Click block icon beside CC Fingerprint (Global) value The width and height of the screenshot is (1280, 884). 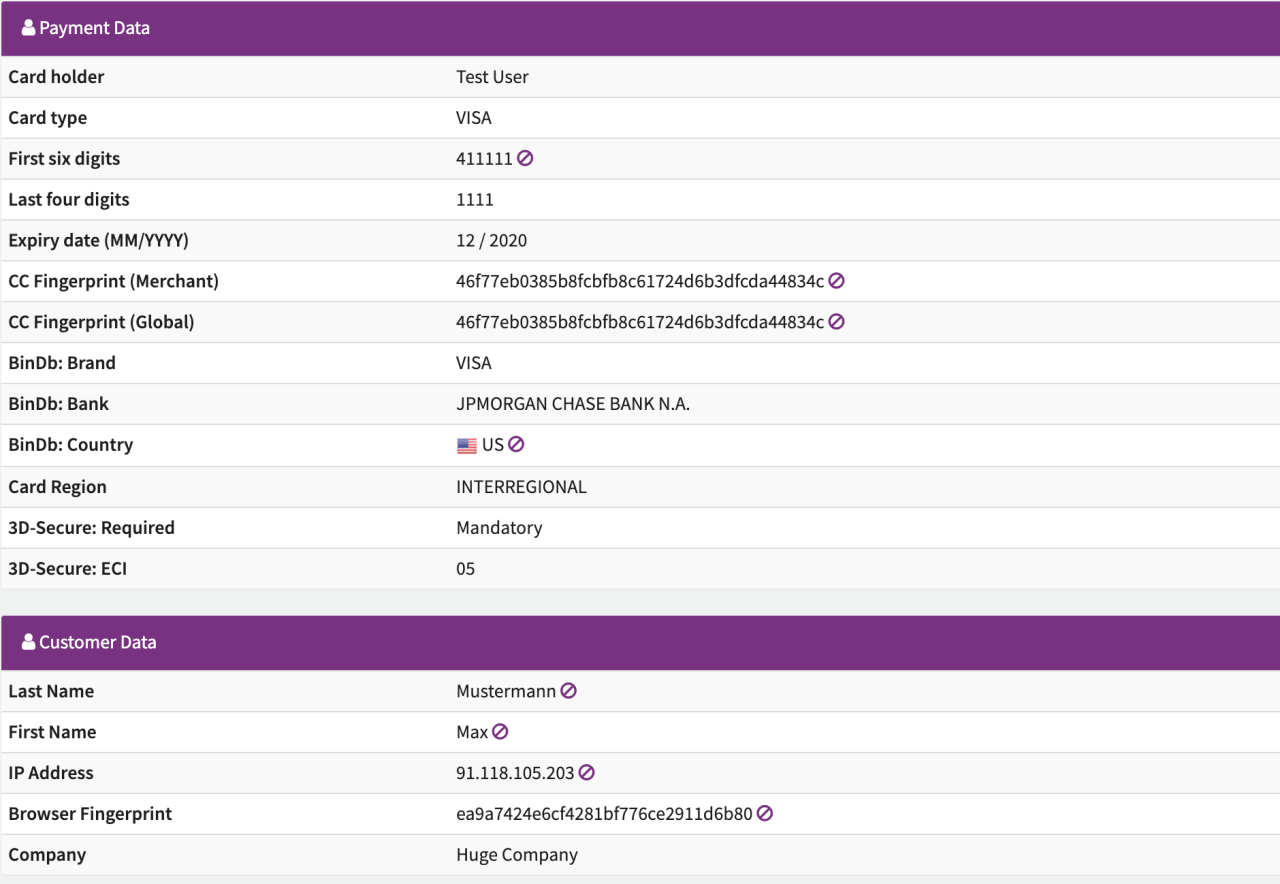coord(837,322)
